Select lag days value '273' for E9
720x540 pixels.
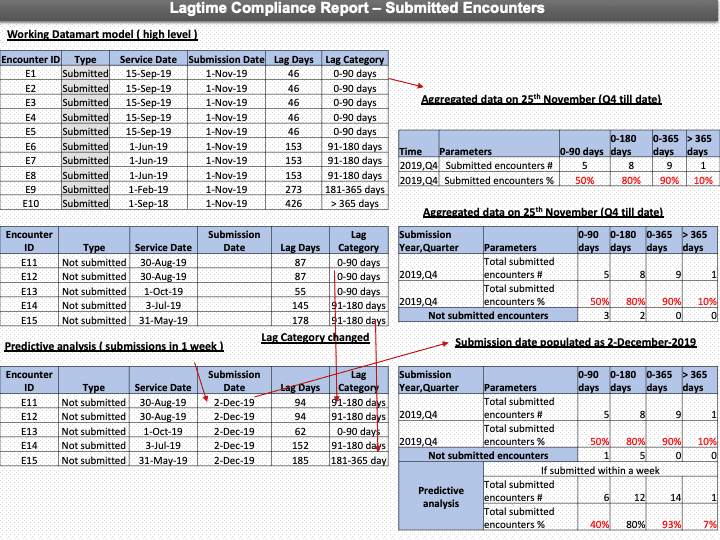tap(293, 189)
